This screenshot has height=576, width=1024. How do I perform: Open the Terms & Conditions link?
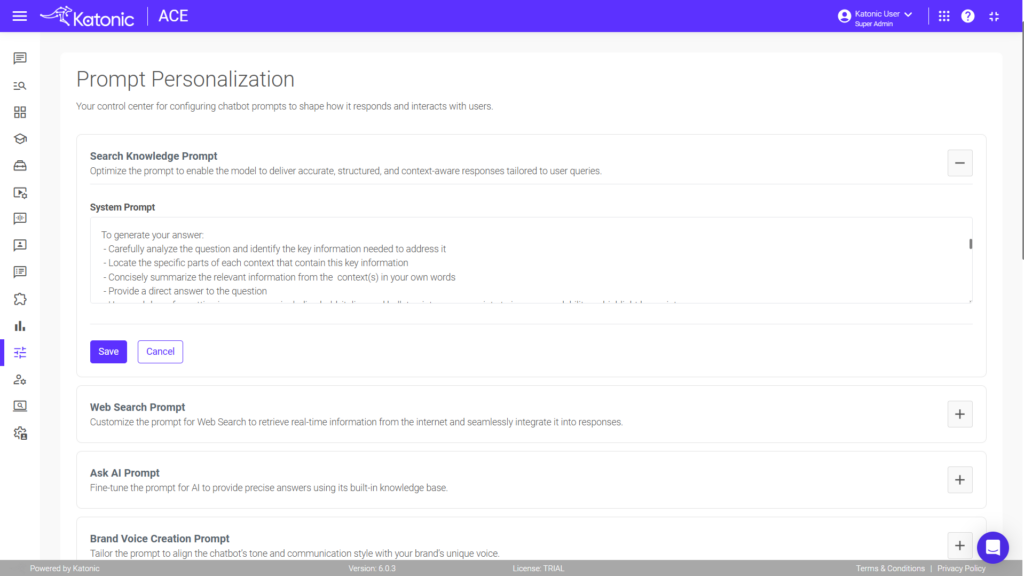coord(890,568)
